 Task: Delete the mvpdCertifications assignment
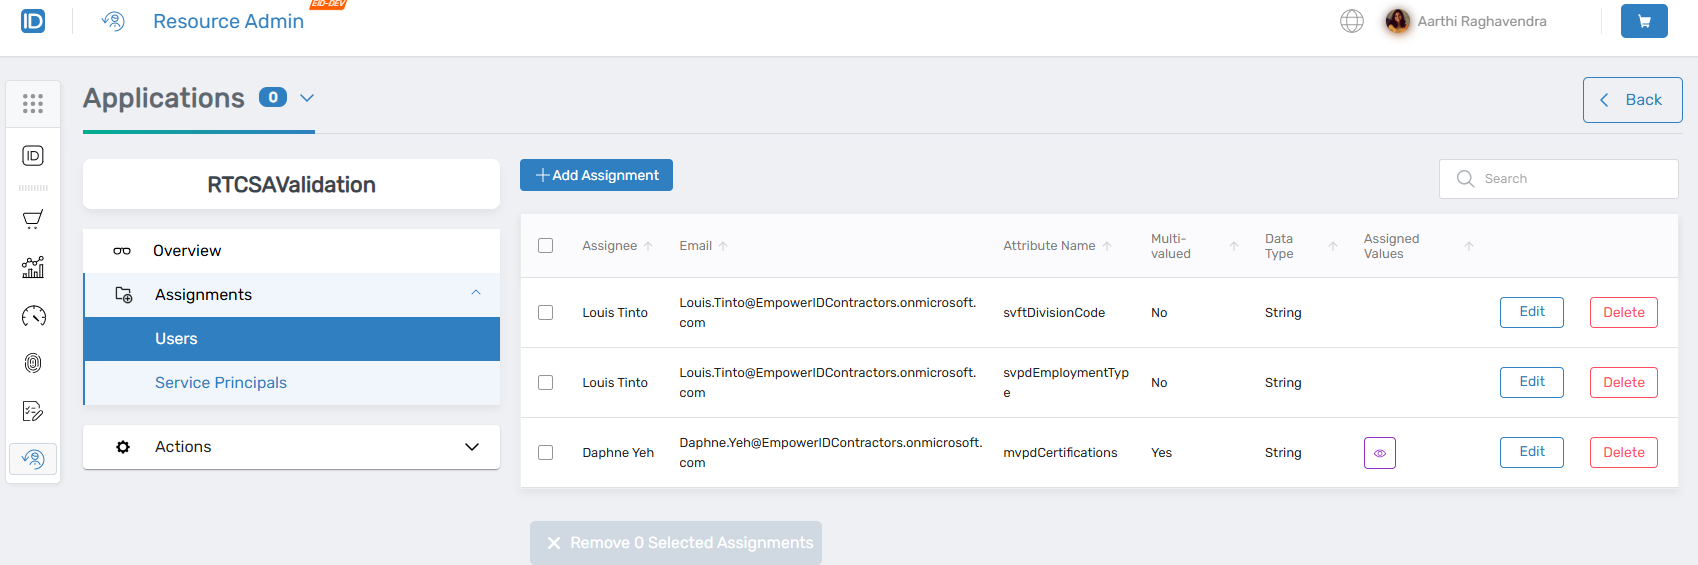pyautogui.click(x=1624, y=452)
